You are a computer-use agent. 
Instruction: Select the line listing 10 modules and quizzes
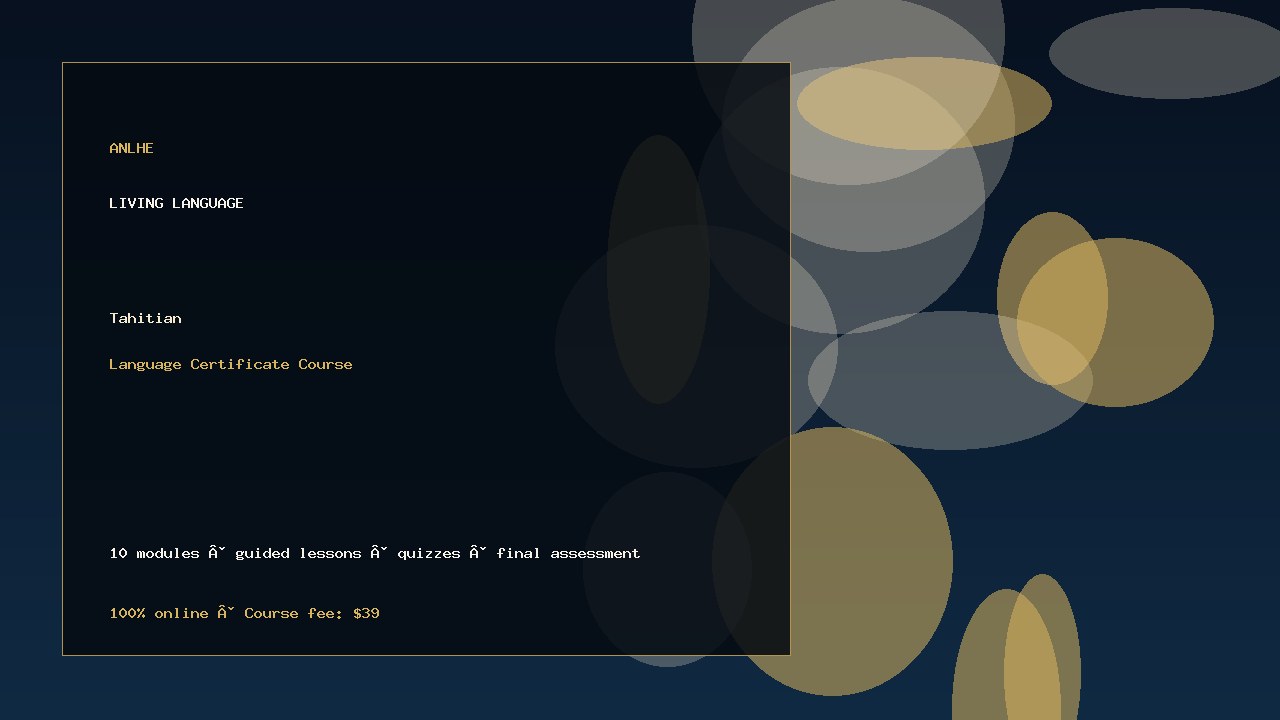(x=375, y=553)
